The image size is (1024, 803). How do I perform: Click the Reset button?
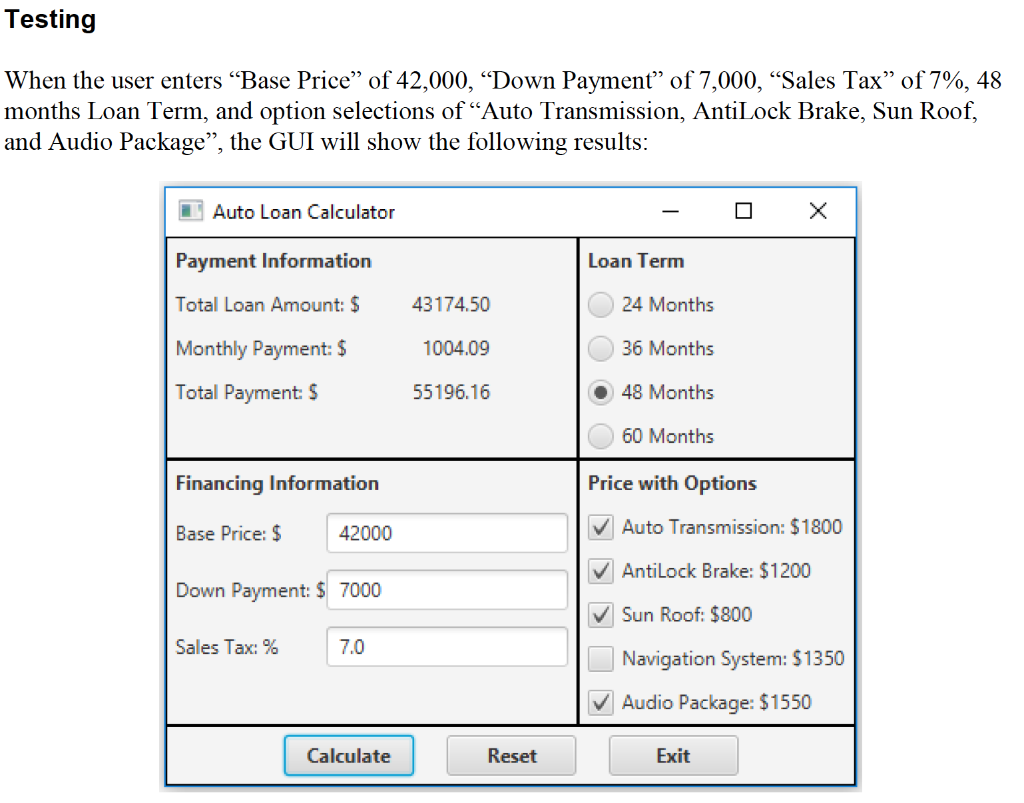point(510,755)
